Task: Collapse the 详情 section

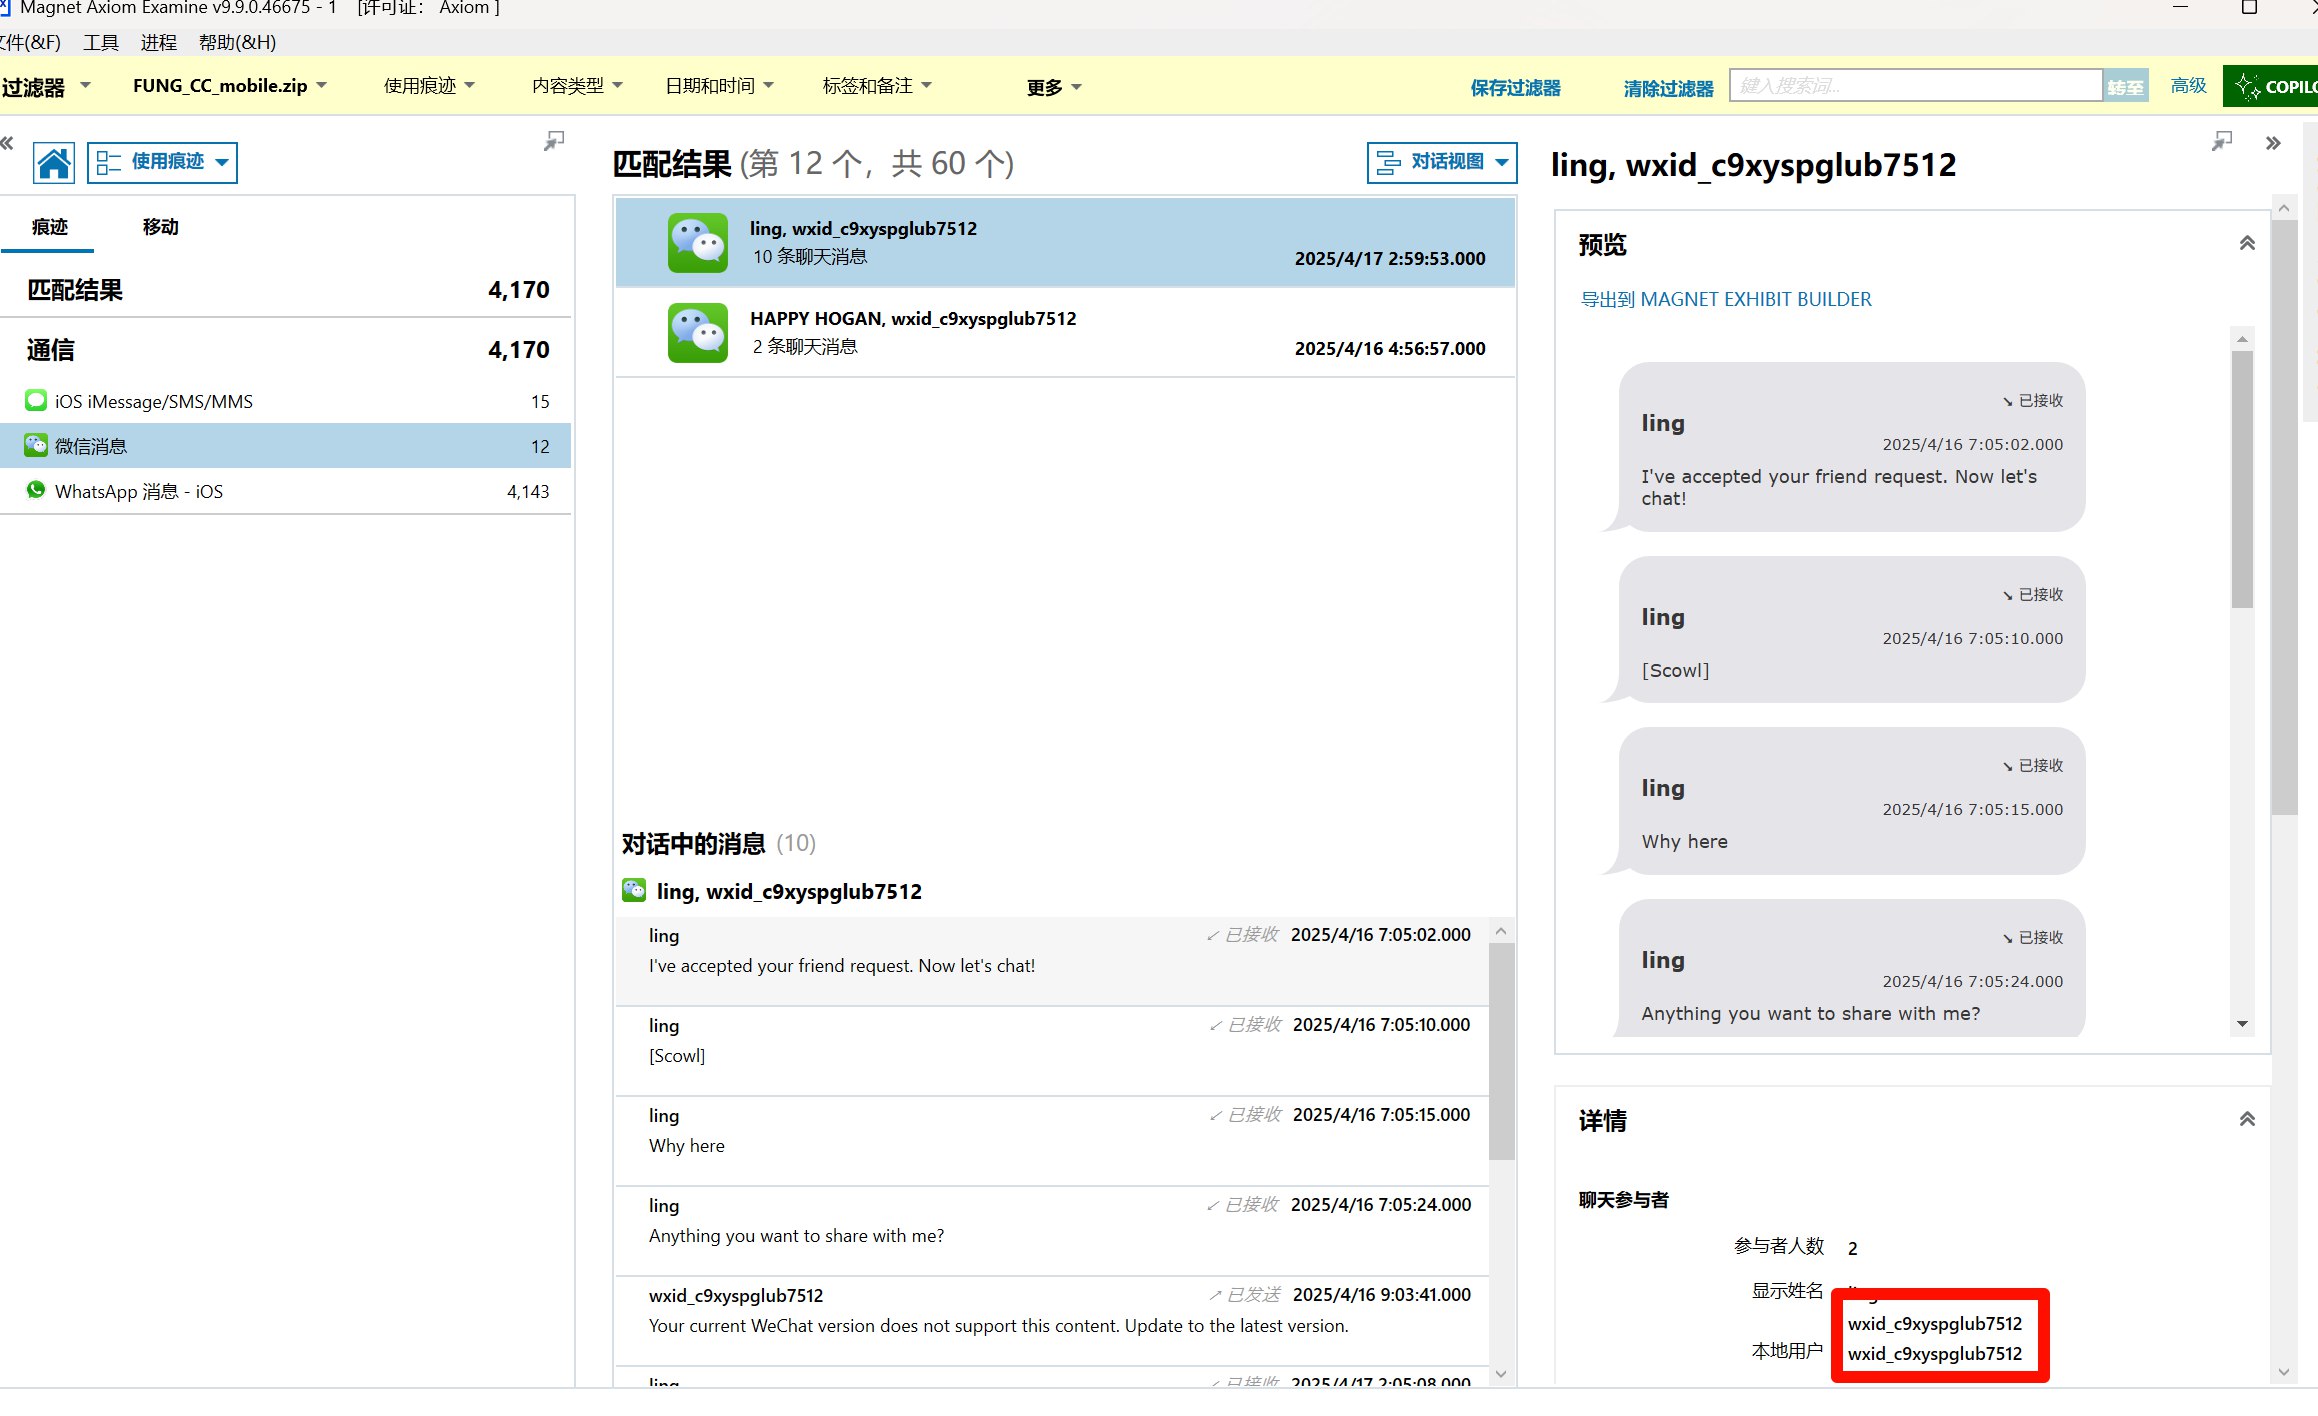Action: [x=2246, y=1119]
